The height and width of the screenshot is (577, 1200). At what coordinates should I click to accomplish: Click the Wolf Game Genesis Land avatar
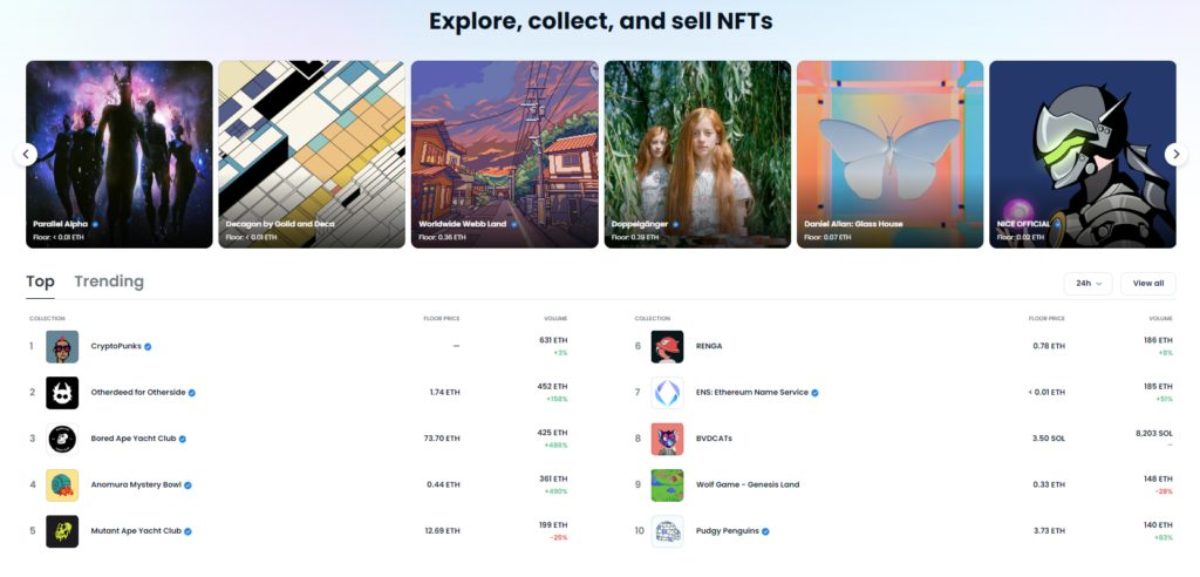pos(667,485)
